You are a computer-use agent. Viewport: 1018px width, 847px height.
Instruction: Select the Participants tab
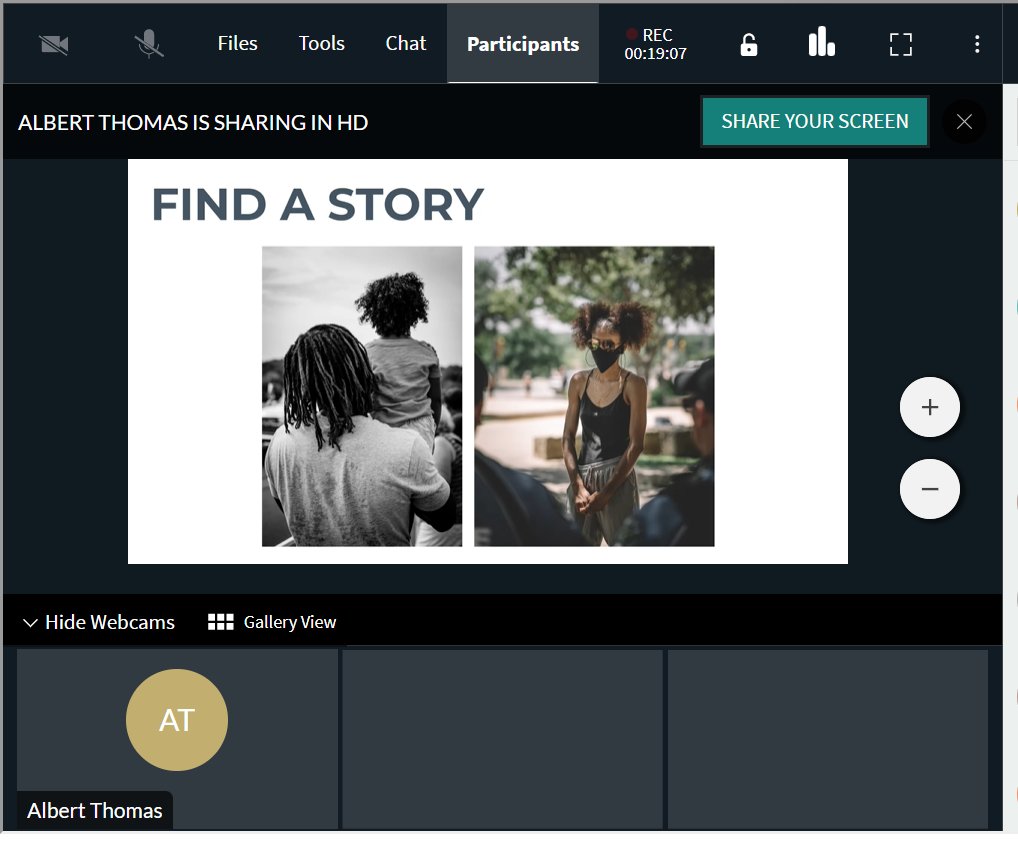[523, 43]
